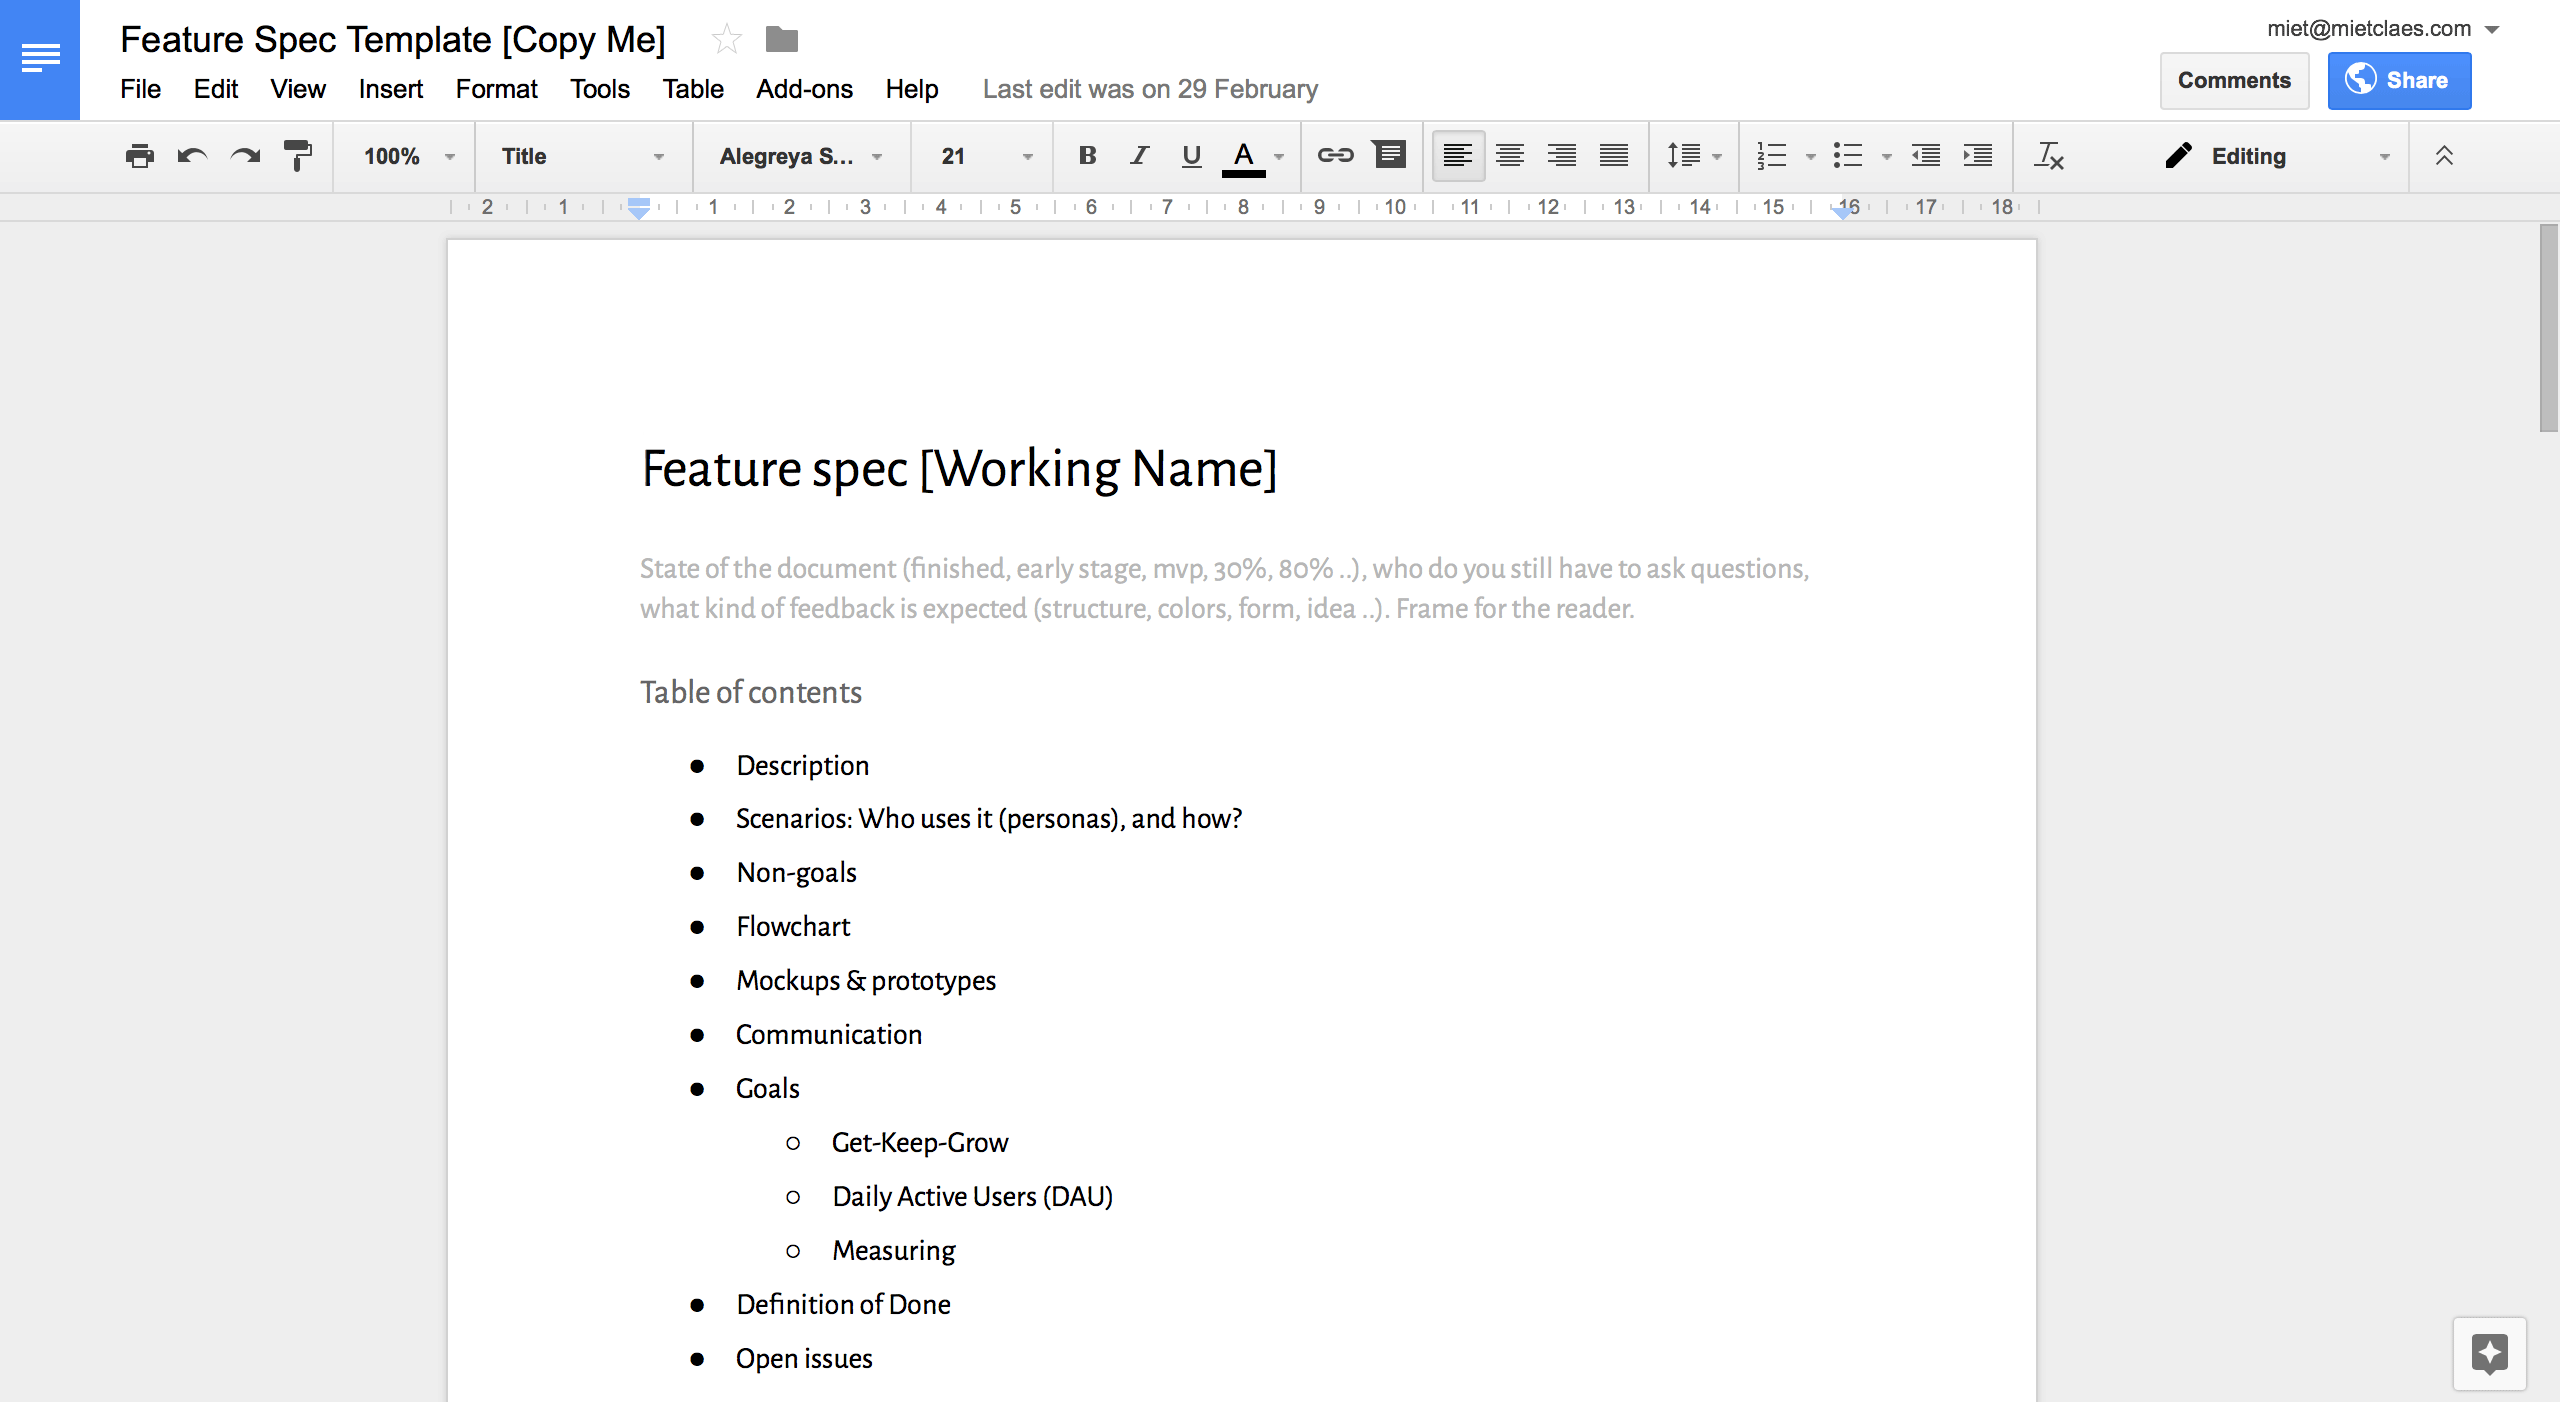Star this document

pyautogui.click(x=727, y=40)
